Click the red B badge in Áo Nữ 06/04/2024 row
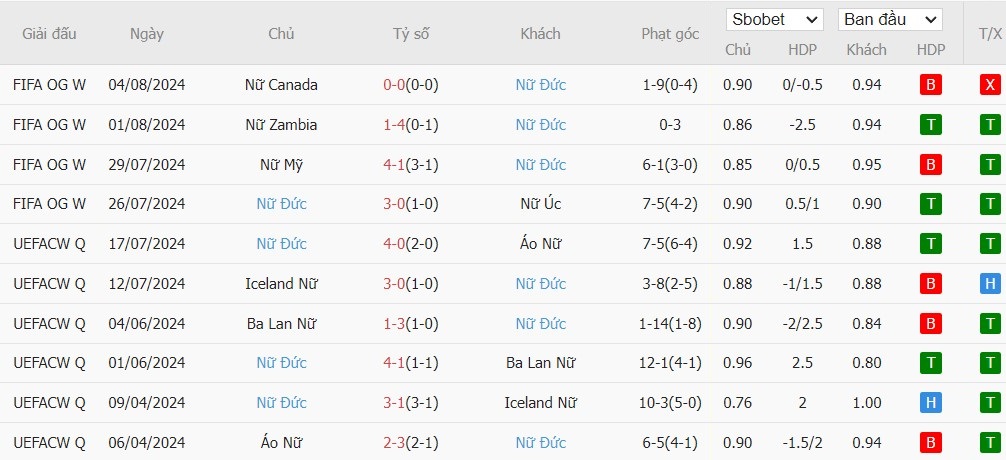This screenshot has width=1006, height=460. click(x=930, y=443)
